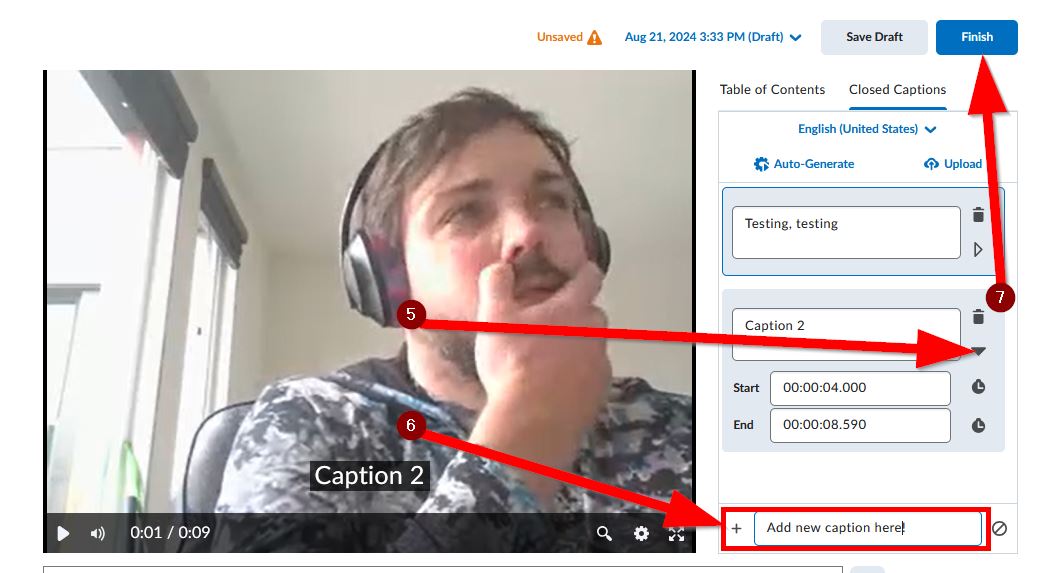Click the End time field
Screen dimensions: 1043x573
pyautogui.click(x=860, y=425)
